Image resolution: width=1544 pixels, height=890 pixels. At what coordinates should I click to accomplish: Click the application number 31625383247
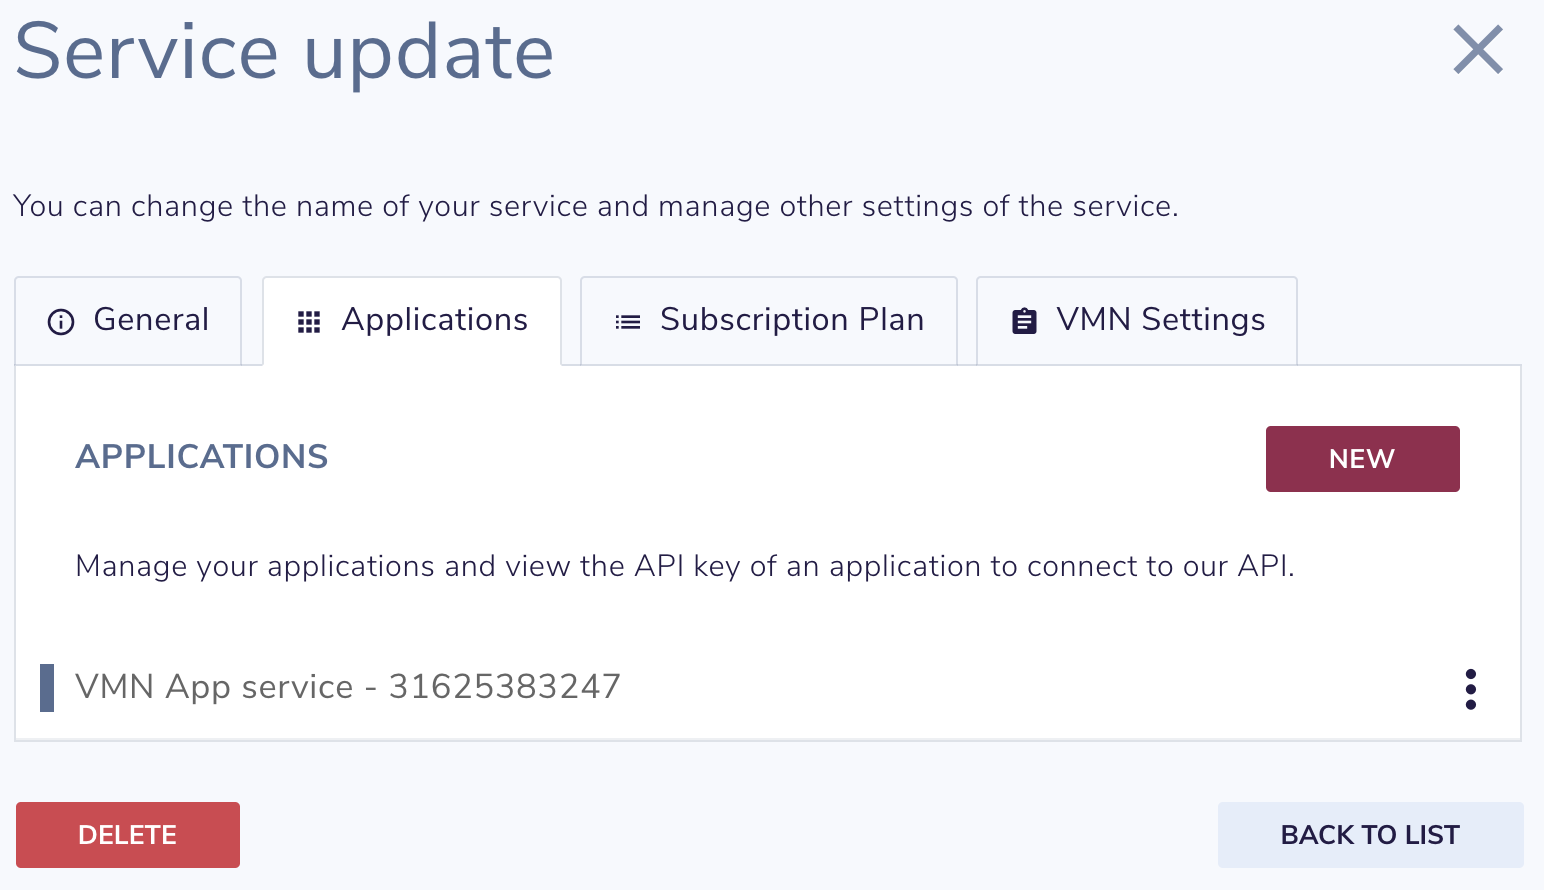point(504,687)
